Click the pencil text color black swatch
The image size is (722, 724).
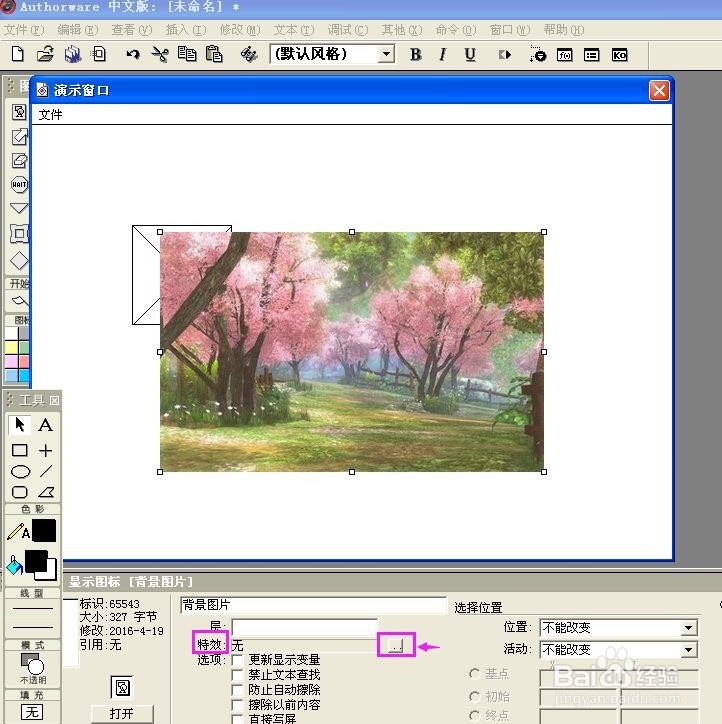tap(44, 531)
